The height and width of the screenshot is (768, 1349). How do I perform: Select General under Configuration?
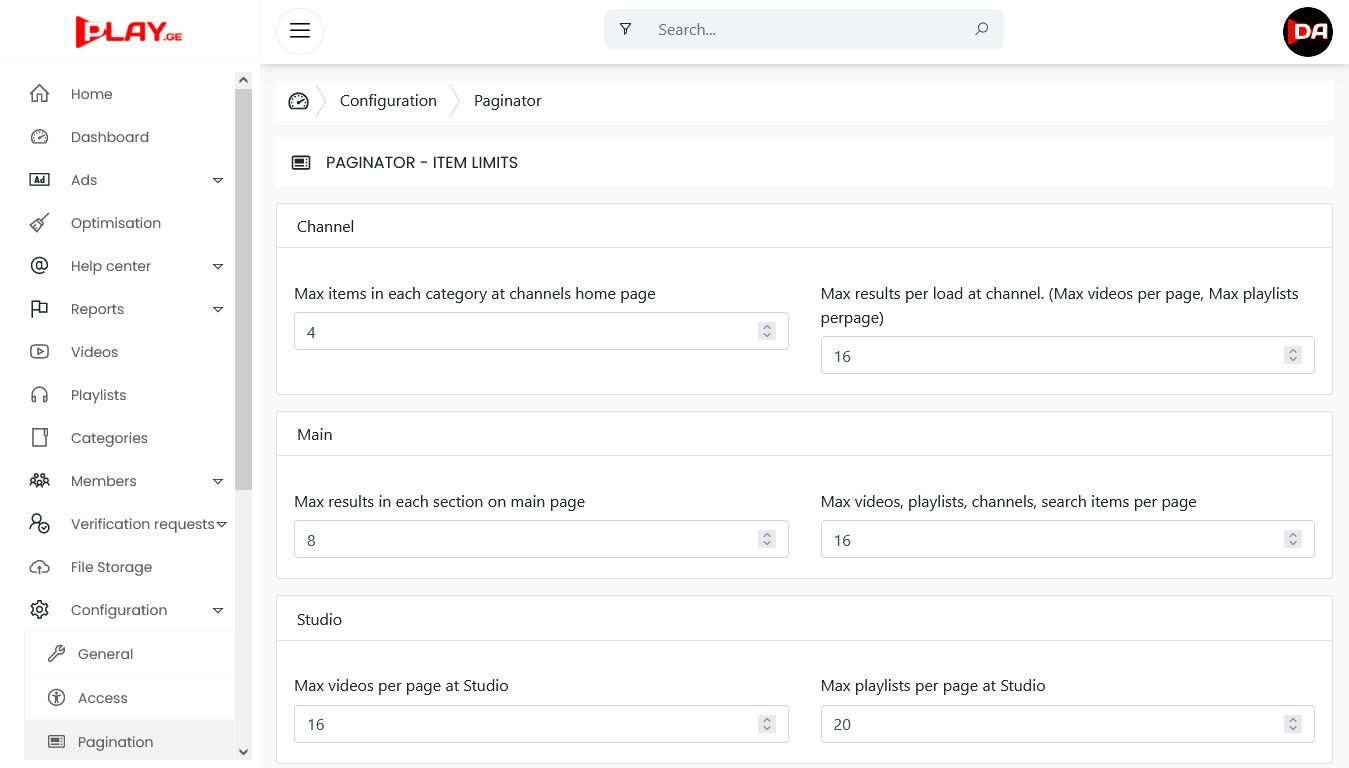click(x=105, y=654)
